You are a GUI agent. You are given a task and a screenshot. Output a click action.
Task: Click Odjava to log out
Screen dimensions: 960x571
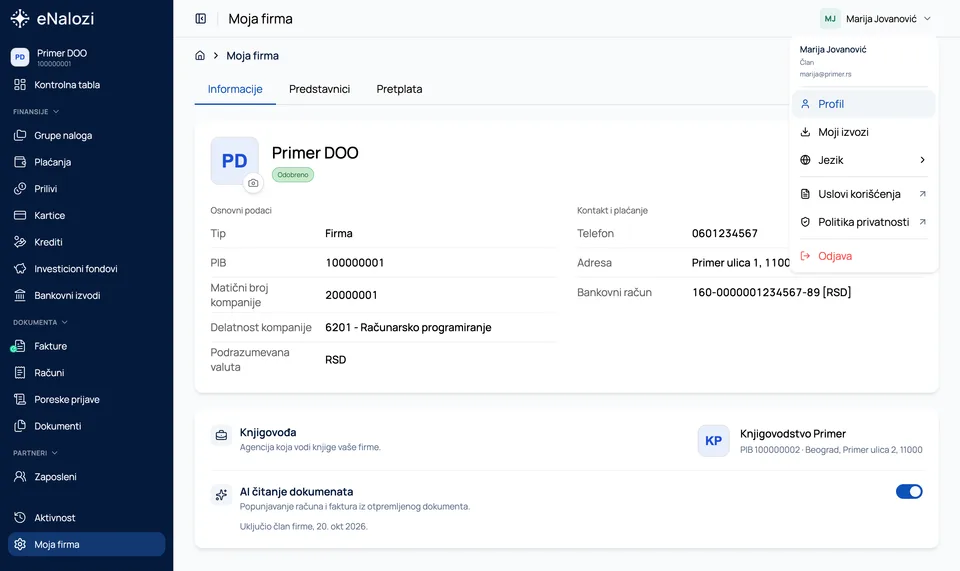pos(863,256)
